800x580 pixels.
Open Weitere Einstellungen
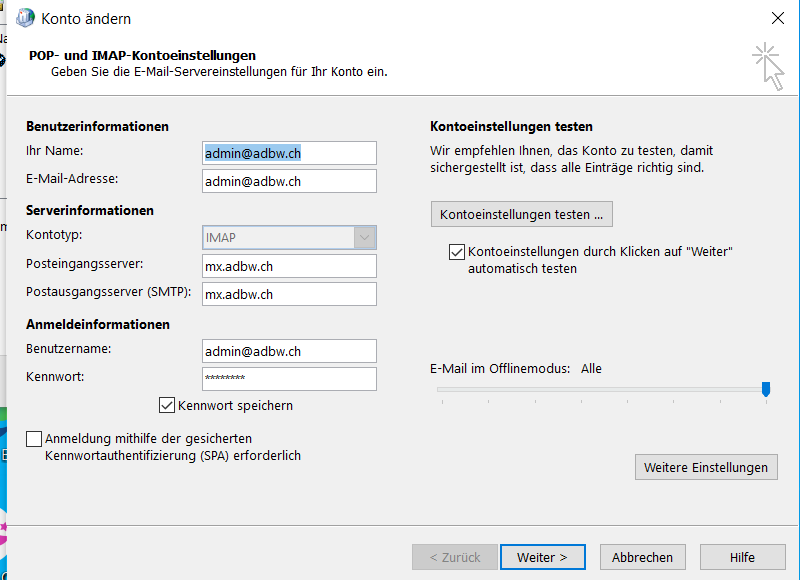point(706,467)
